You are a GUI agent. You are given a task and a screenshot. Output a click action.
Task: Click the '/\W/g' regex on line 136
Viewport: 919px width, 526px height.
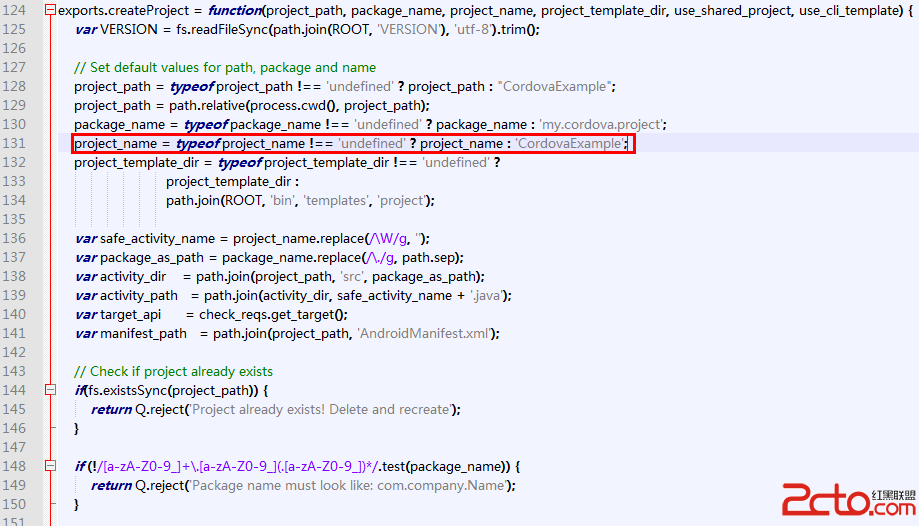pos(387,239)
